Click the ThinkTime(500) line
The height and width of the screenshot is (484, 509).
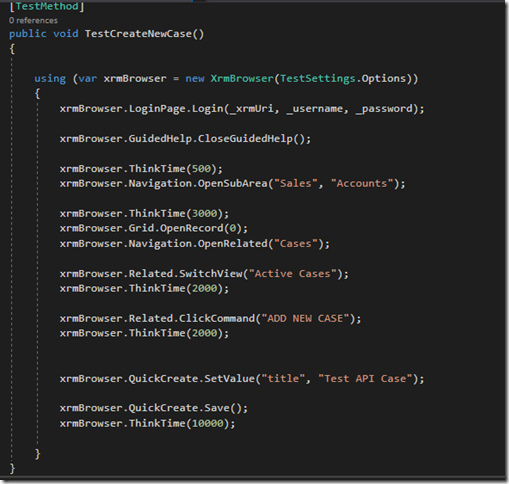(x=141, y=169)
